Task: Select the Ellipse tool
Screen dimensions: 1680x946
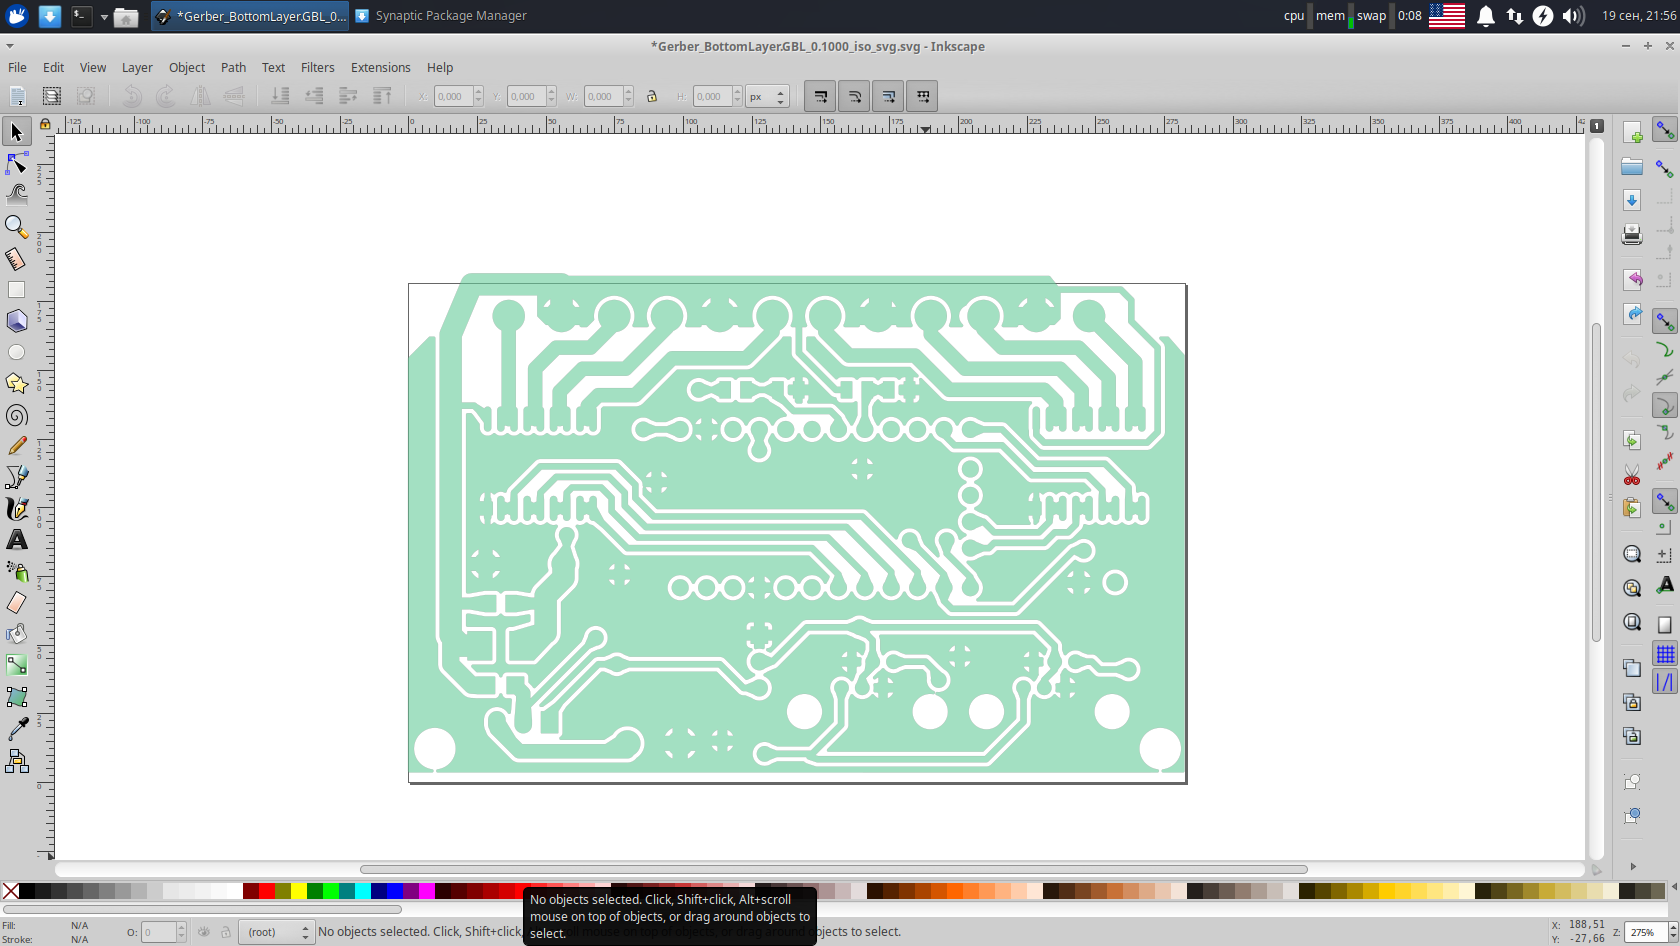Action: [17, 352]
